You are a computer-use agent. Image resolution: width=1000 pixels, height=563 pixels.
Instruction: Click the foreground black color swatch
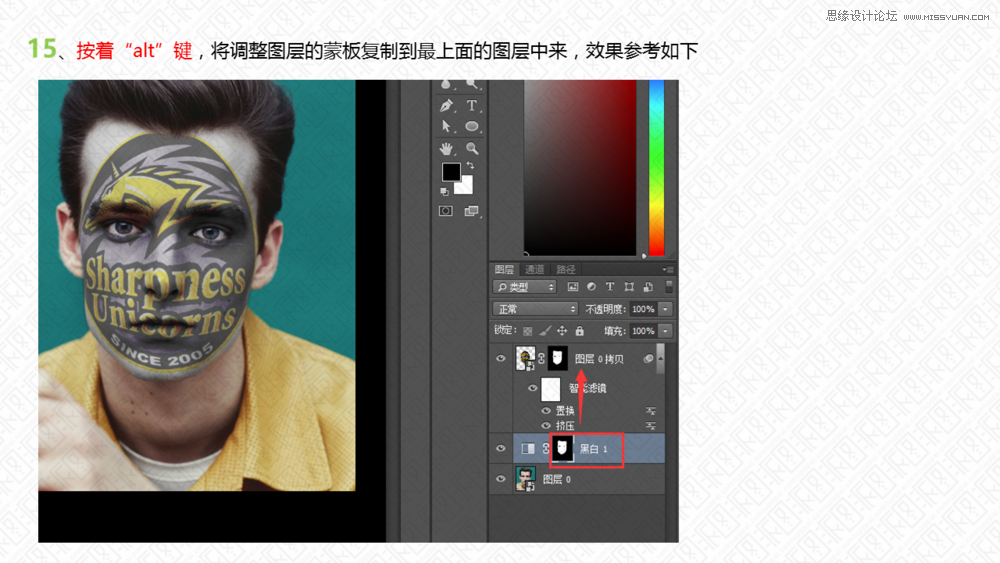coord(450,171)
